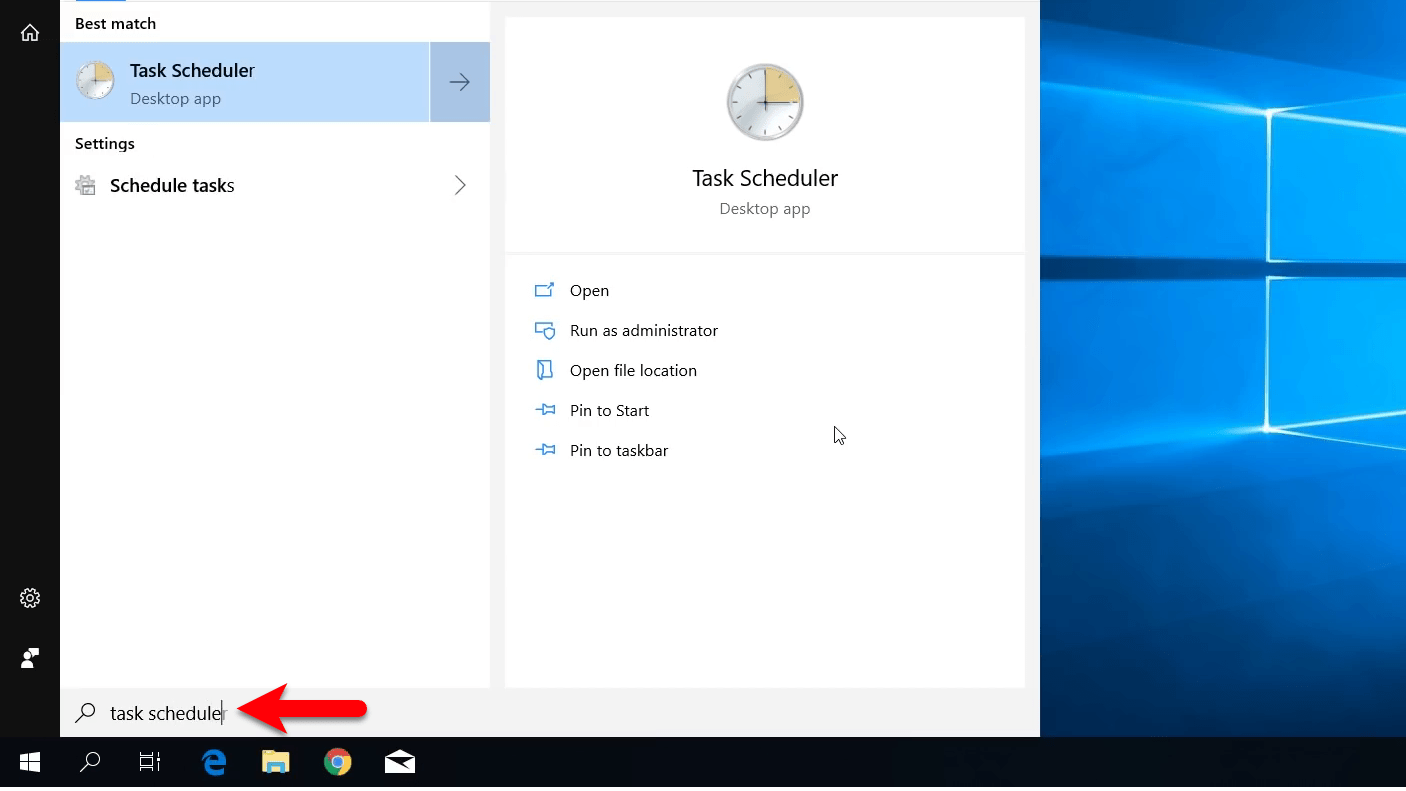Open File Explorer from taskbar
This screenshot has width=1406, height=791.
[276, 763]
